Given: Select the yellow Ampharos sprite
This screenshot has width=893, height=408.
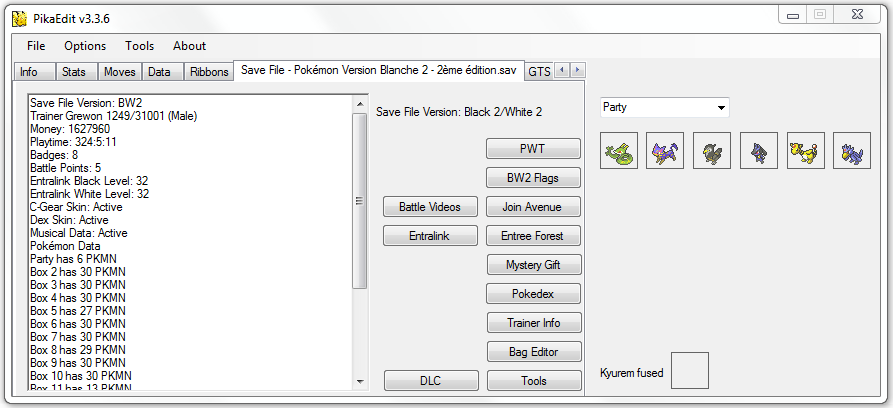Looking at the screenshot, I should pos(806,150).
